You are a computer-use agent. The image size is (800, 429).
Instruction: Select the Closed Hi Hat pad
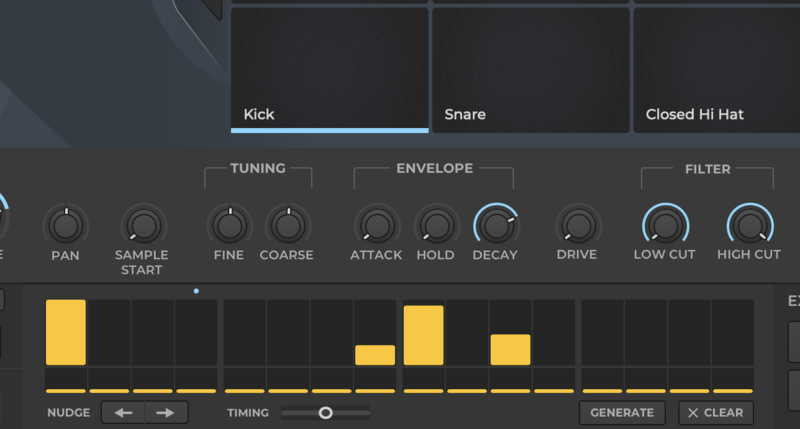coord(715,68)
